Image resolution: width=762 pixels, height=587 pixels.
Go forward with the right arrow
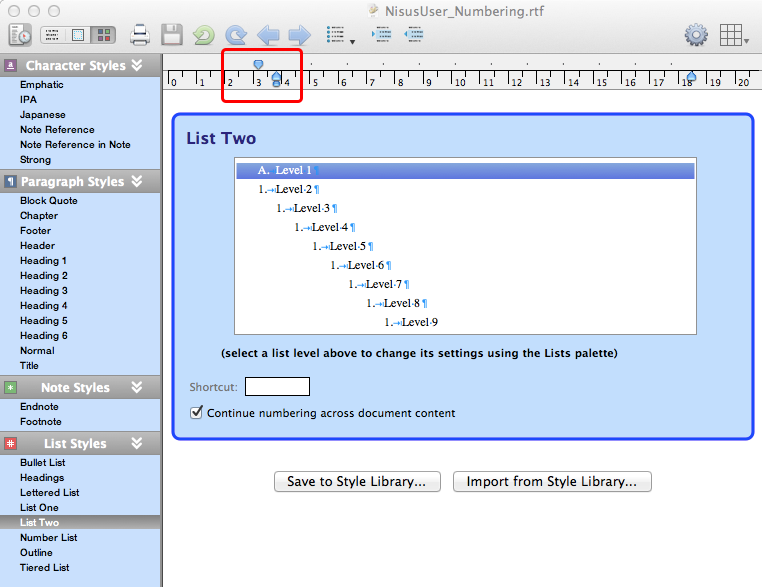(x=300, y=35)
